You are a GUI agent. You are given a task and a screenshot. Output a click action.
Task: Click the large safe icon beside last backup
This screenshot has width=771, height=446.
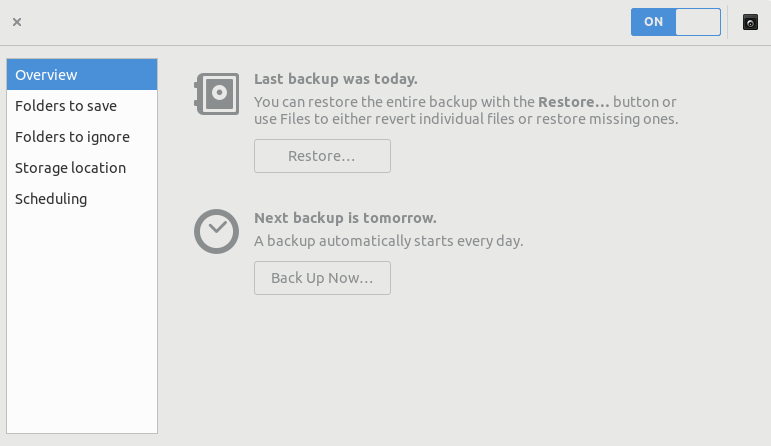tap(215, 94)
